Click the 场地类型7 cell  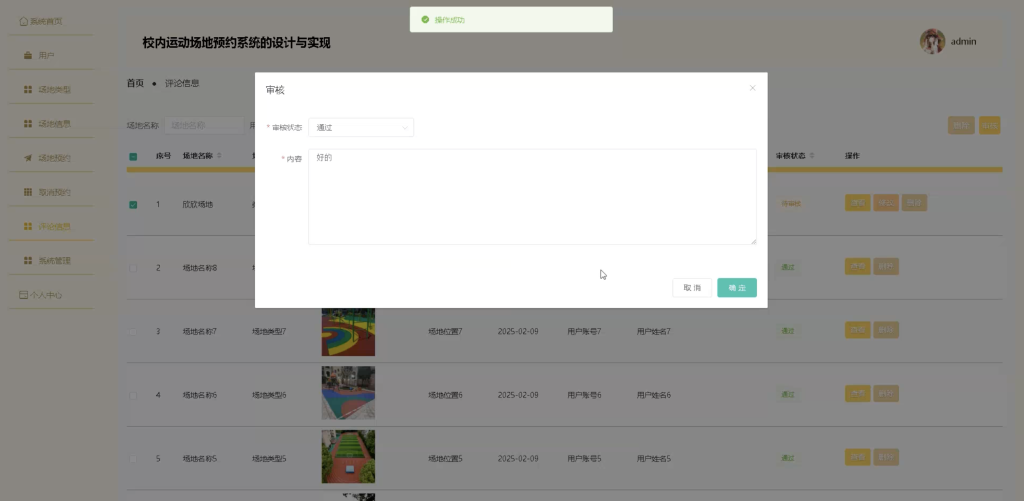[269, 331]
